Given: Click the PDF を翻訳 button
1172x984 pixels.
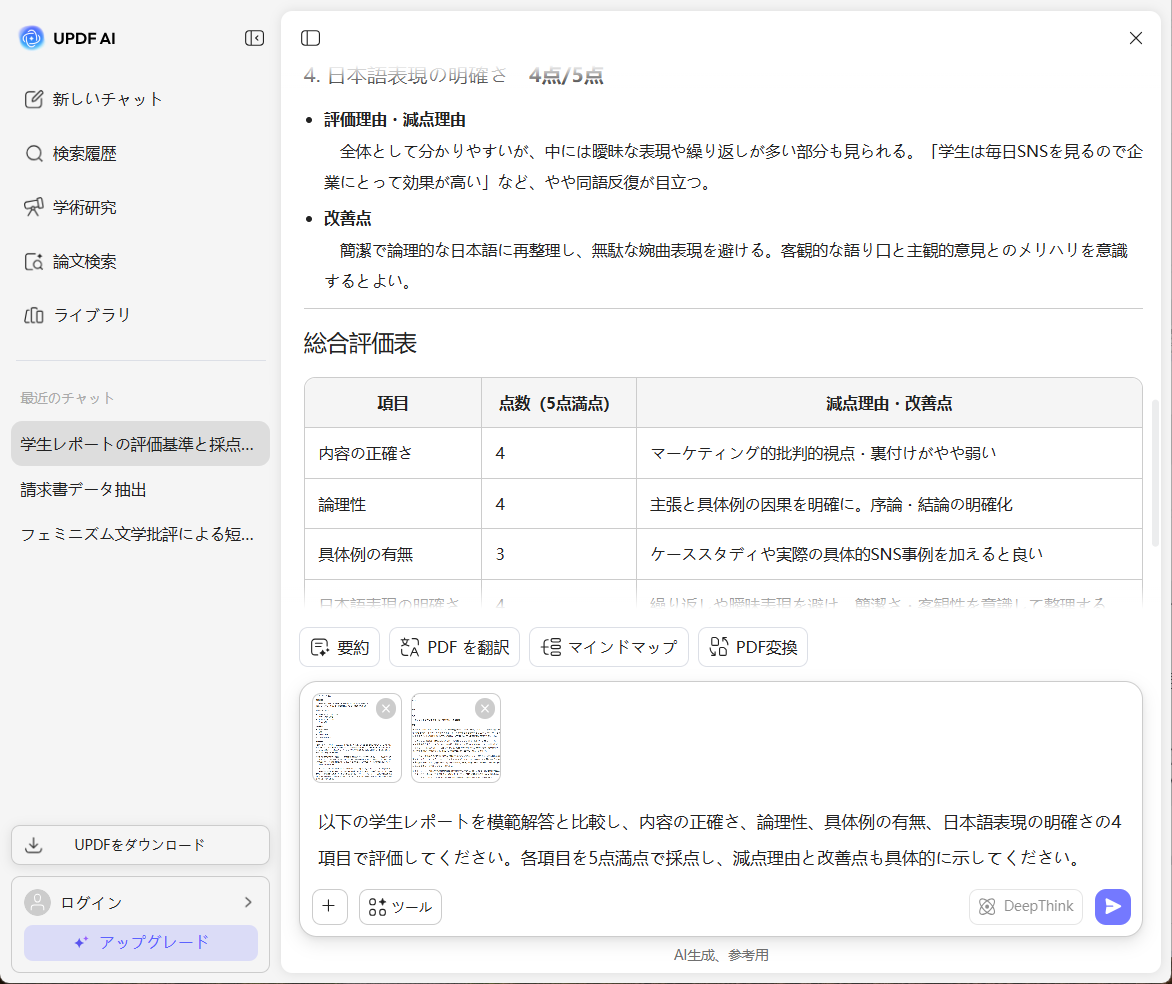Looking at the screenshot, I should (x=454, y=647).
